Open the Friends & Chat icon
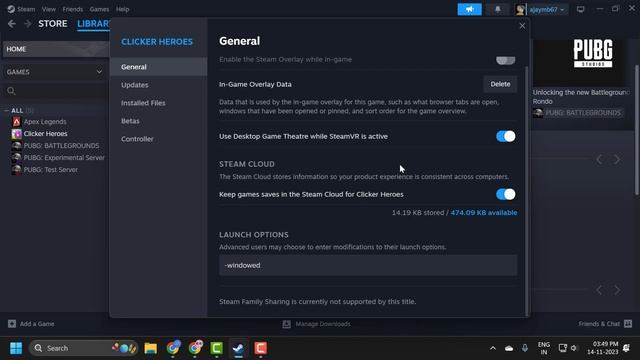Image resolution: width=640 pixels, height=360 pixels. (628, 324)
